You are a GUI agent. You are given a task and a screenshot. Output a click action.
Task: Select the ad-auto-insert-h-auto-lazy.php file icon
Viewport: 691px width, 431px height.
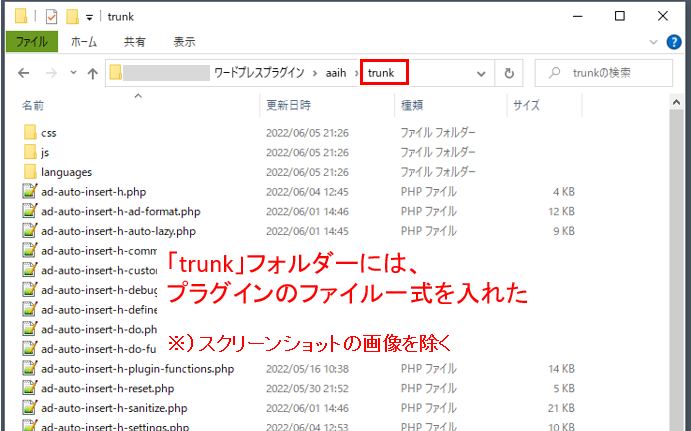[x=30, y=231]
